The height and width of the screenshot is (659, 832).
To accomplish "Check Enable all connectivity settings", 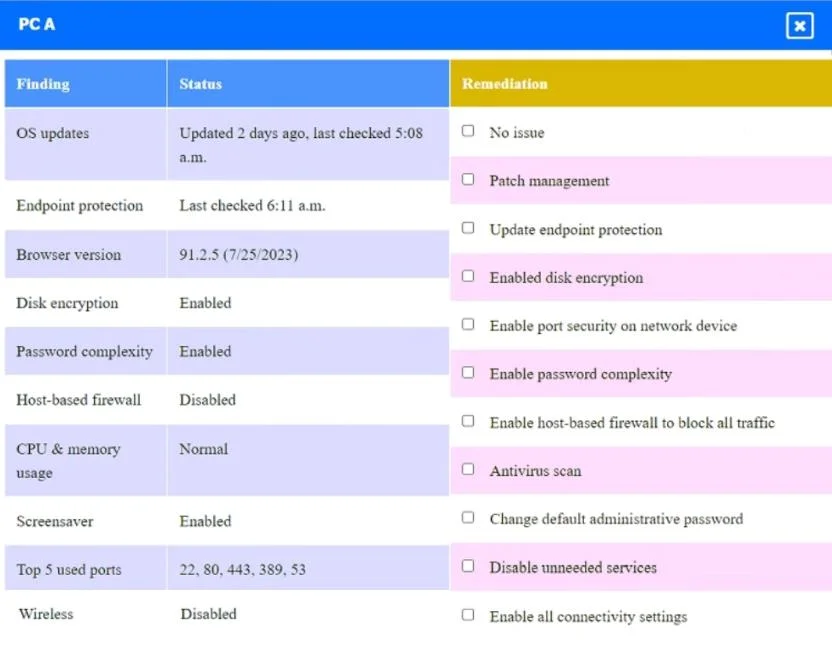I will (x=467, y=615).
